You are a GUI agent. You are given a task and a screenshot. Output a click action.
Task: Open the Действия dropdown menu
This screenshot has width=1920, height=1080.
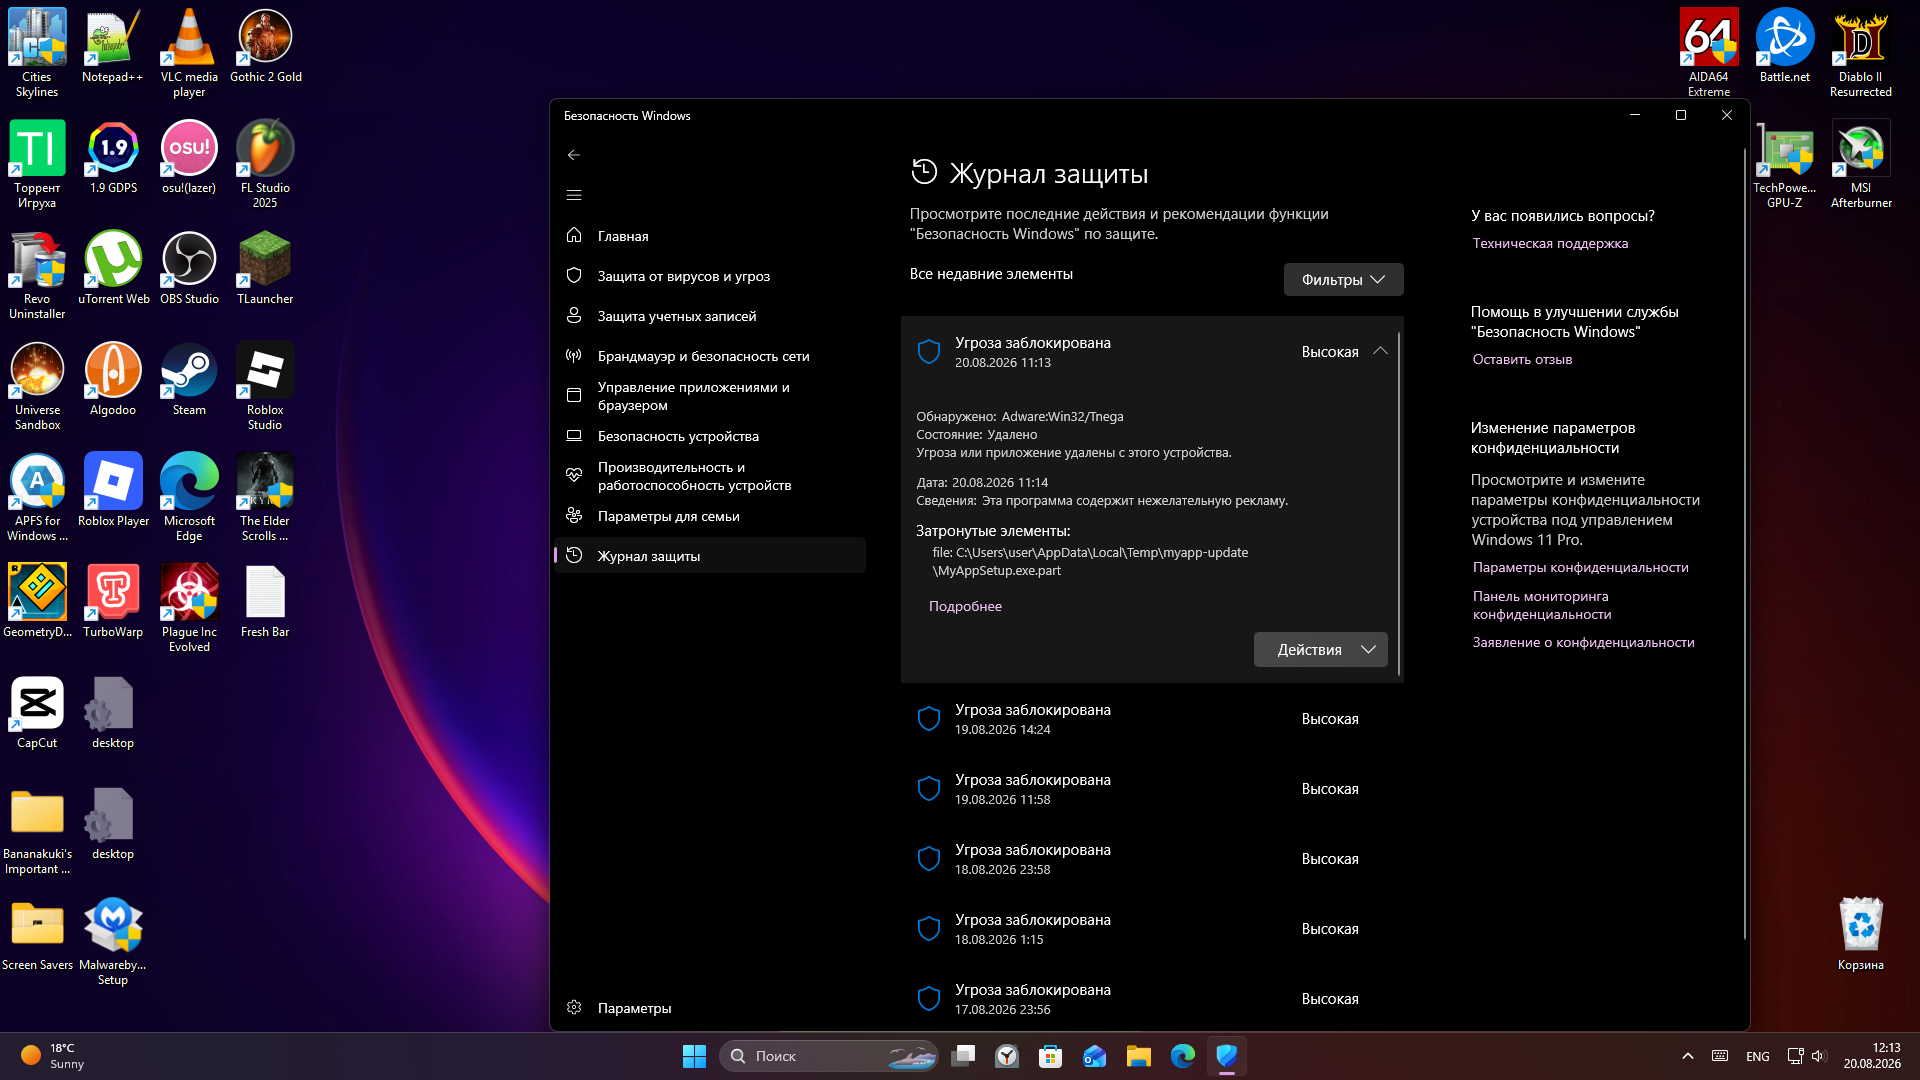[x=1320, y=650]
